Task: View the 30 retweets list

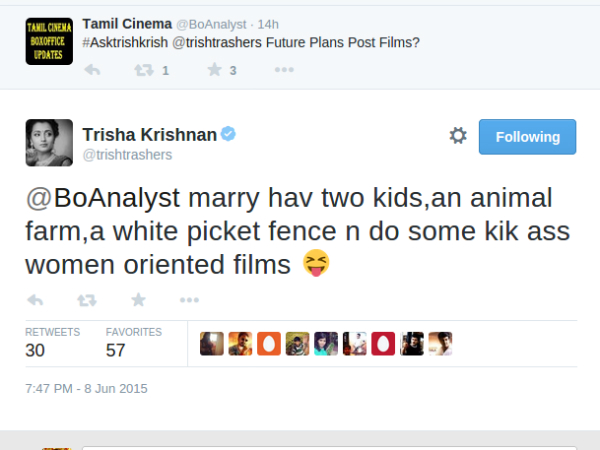Action: (x=36, y=342)
